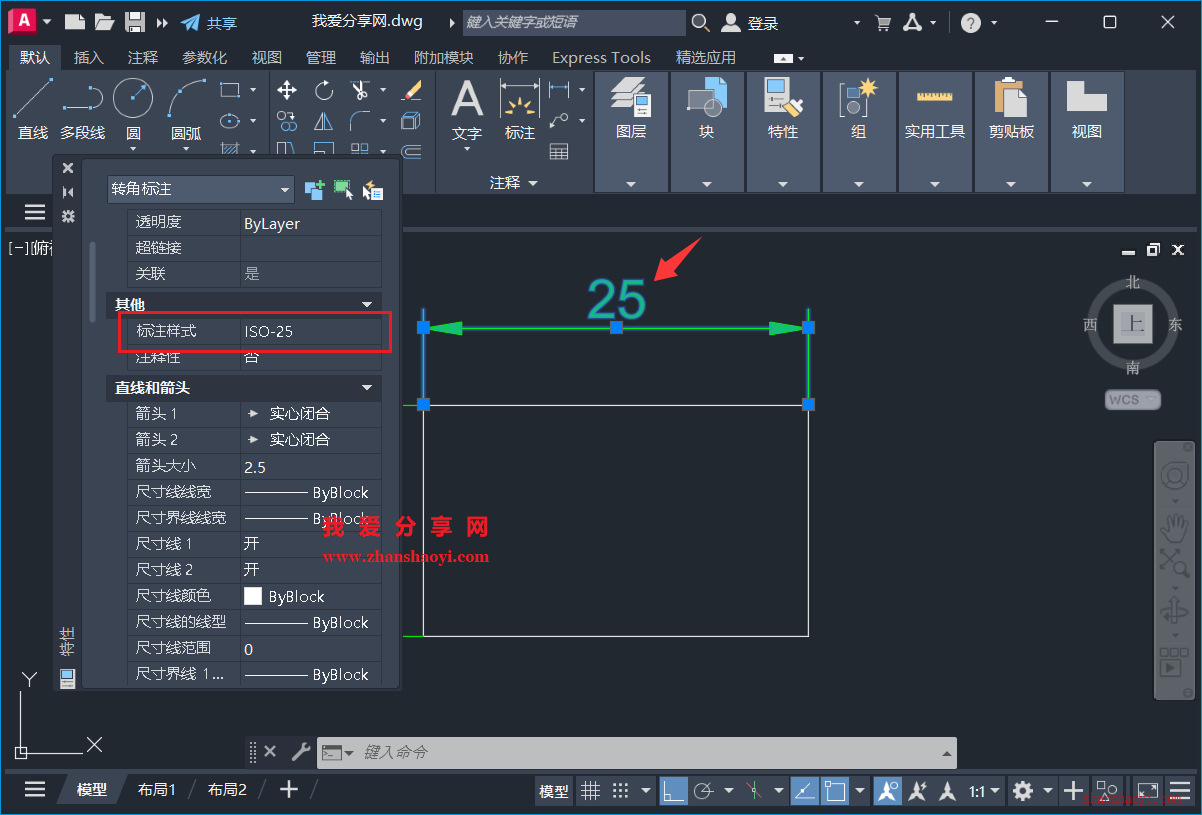Select the Arc (圆弧) tool
1202x815 pixels.
[186, 108]
